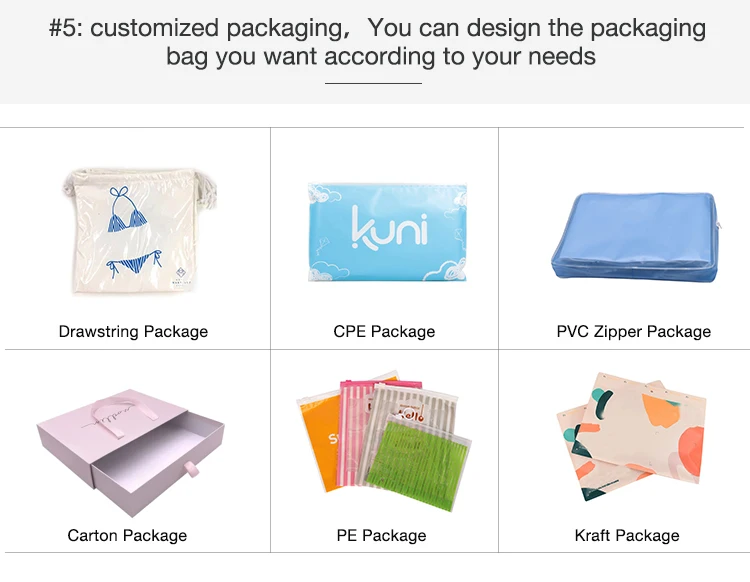Click the Kraft Package label
Viewport: 750px width, 582px height.
pyautogui.click(x=627, y=535)
